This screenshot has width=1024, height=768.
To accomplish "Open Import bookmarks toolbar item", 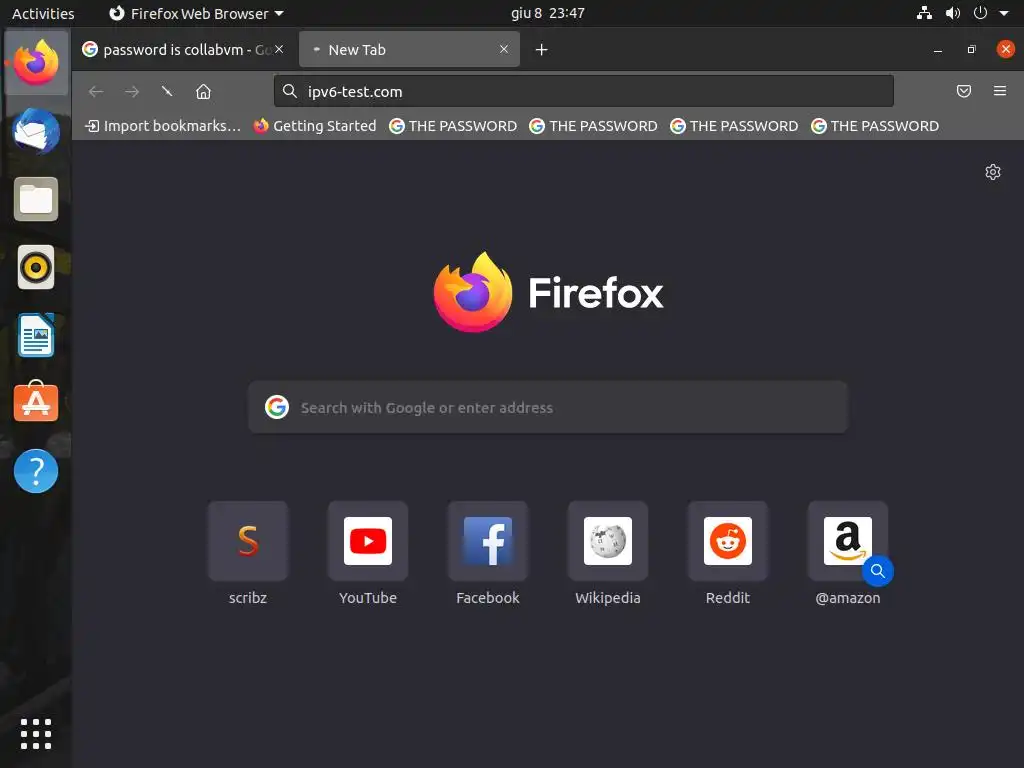I will [163, 126].
